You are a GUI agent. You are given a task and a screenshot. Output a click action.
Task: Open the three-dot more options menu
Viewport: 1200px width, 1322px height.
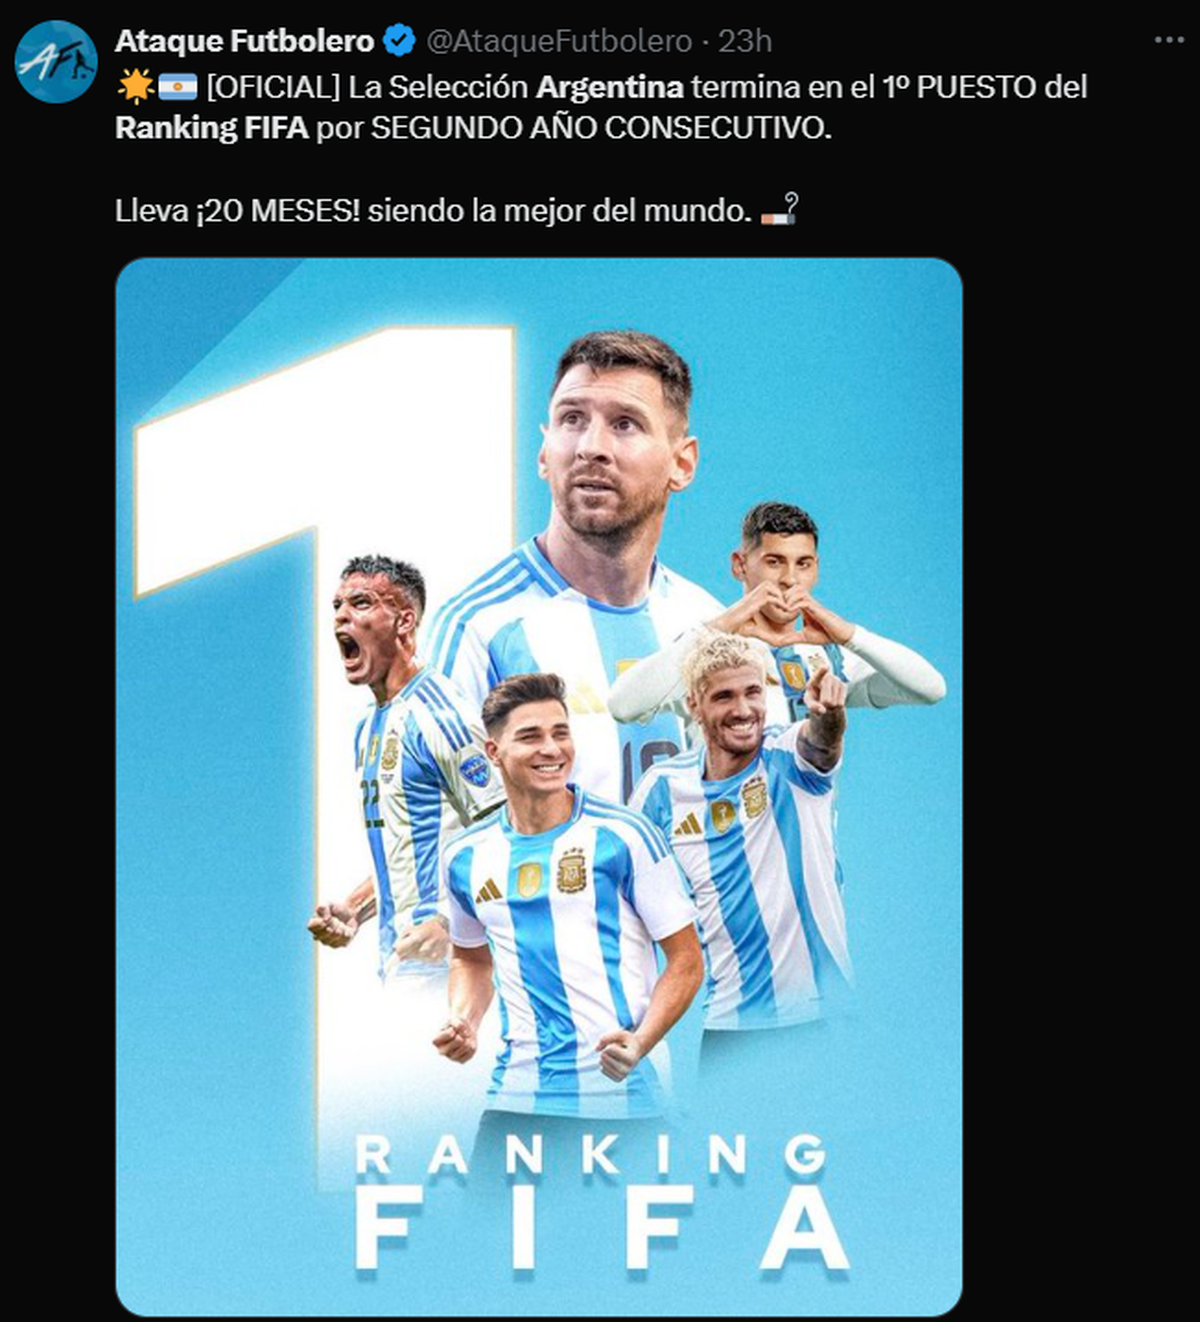pos(1169,40)
